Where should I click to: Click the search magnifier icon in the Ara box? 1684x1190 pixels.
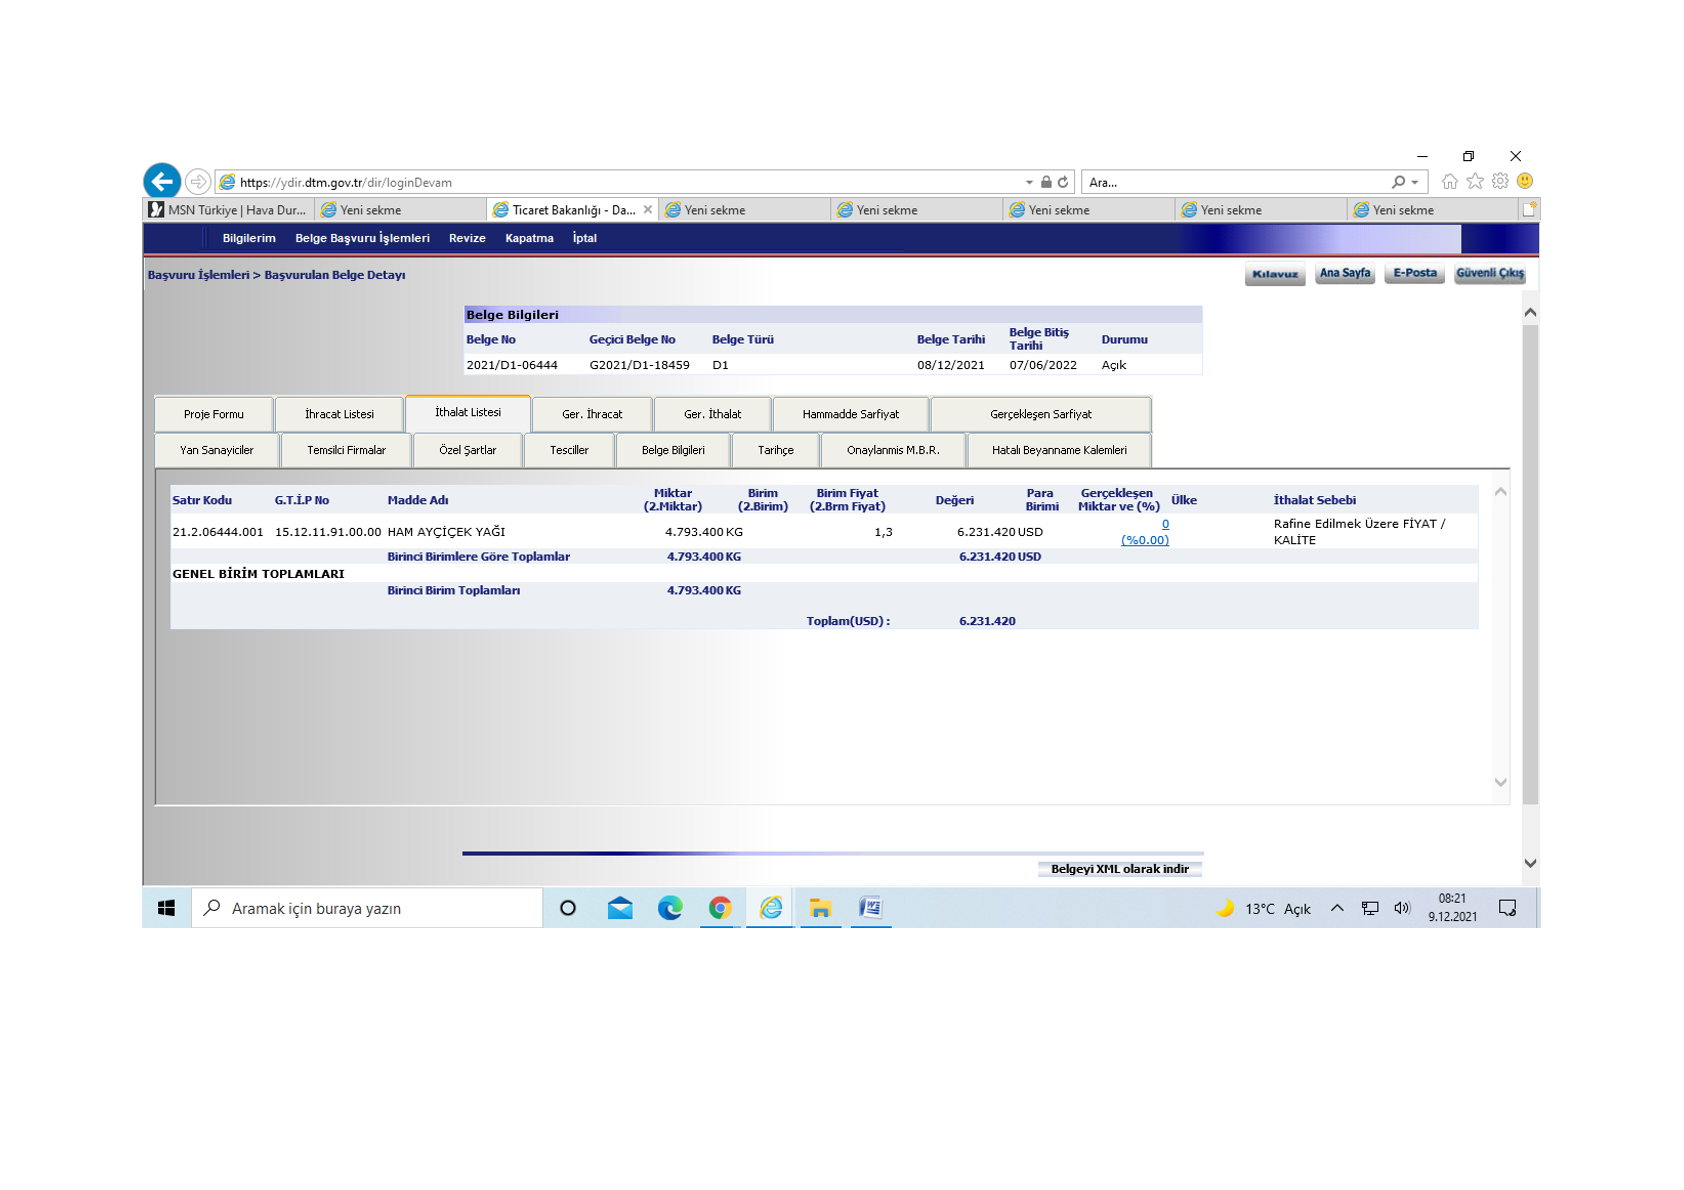click(1398, 182)
